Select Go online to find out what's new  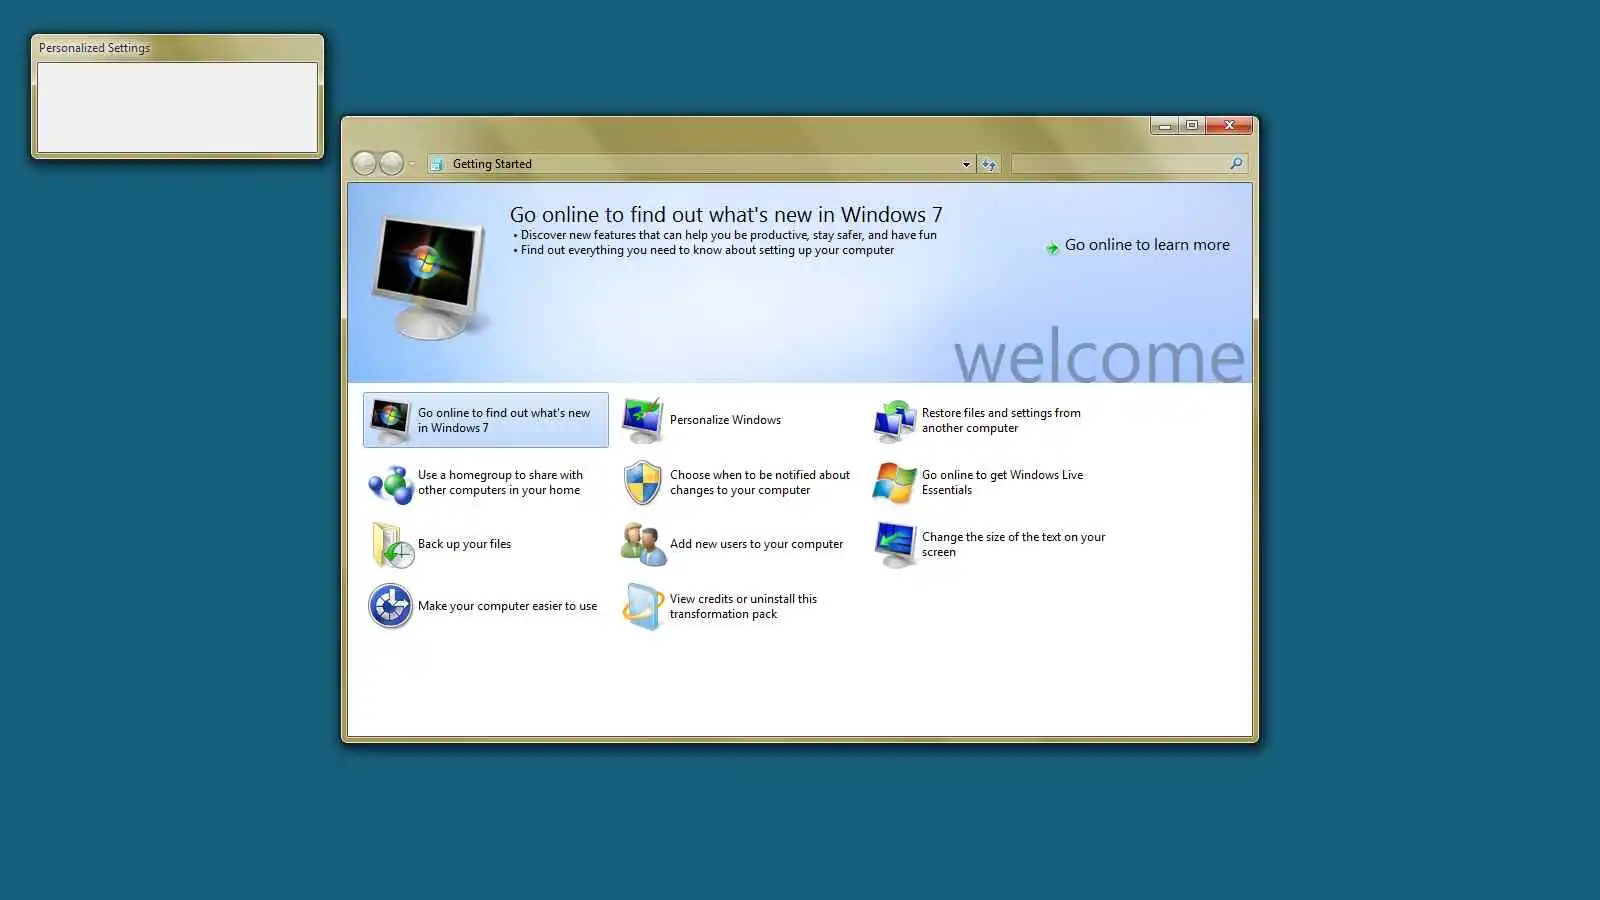tap(486, 420)
